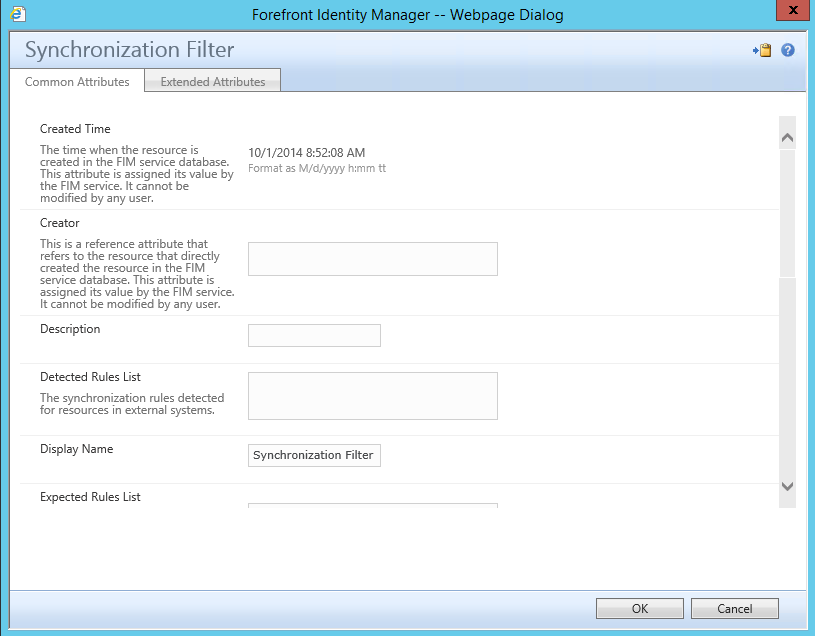Click the Detected Rules List label
The width and height of the screenshot is (815, 636).
point(90,377)
